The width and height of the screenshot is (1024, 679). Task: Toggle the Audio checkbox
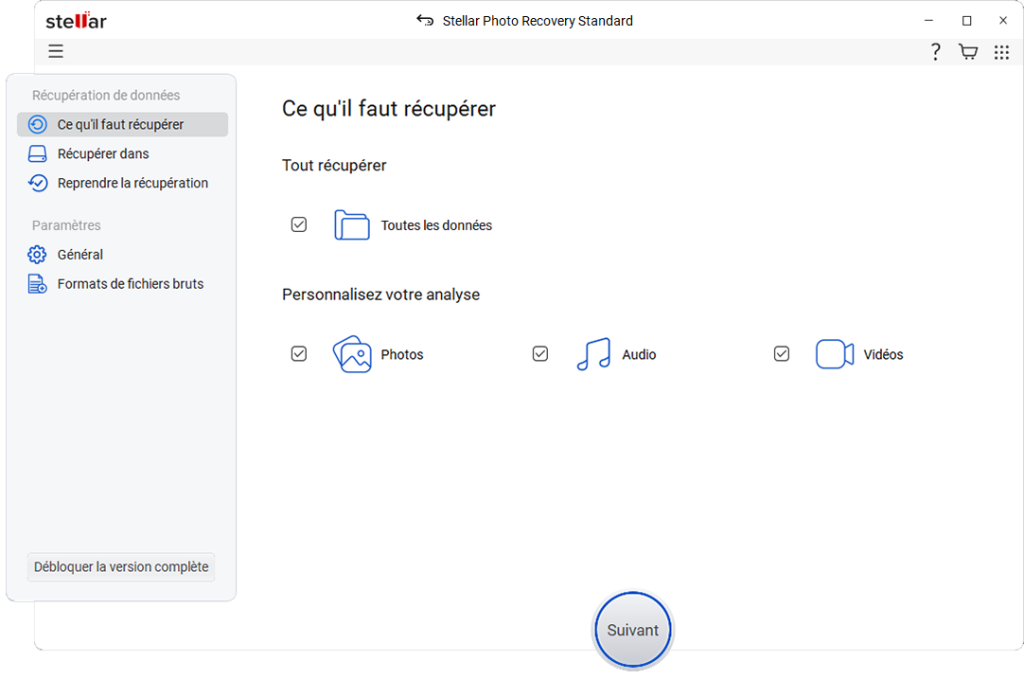[x=540, y=354]
